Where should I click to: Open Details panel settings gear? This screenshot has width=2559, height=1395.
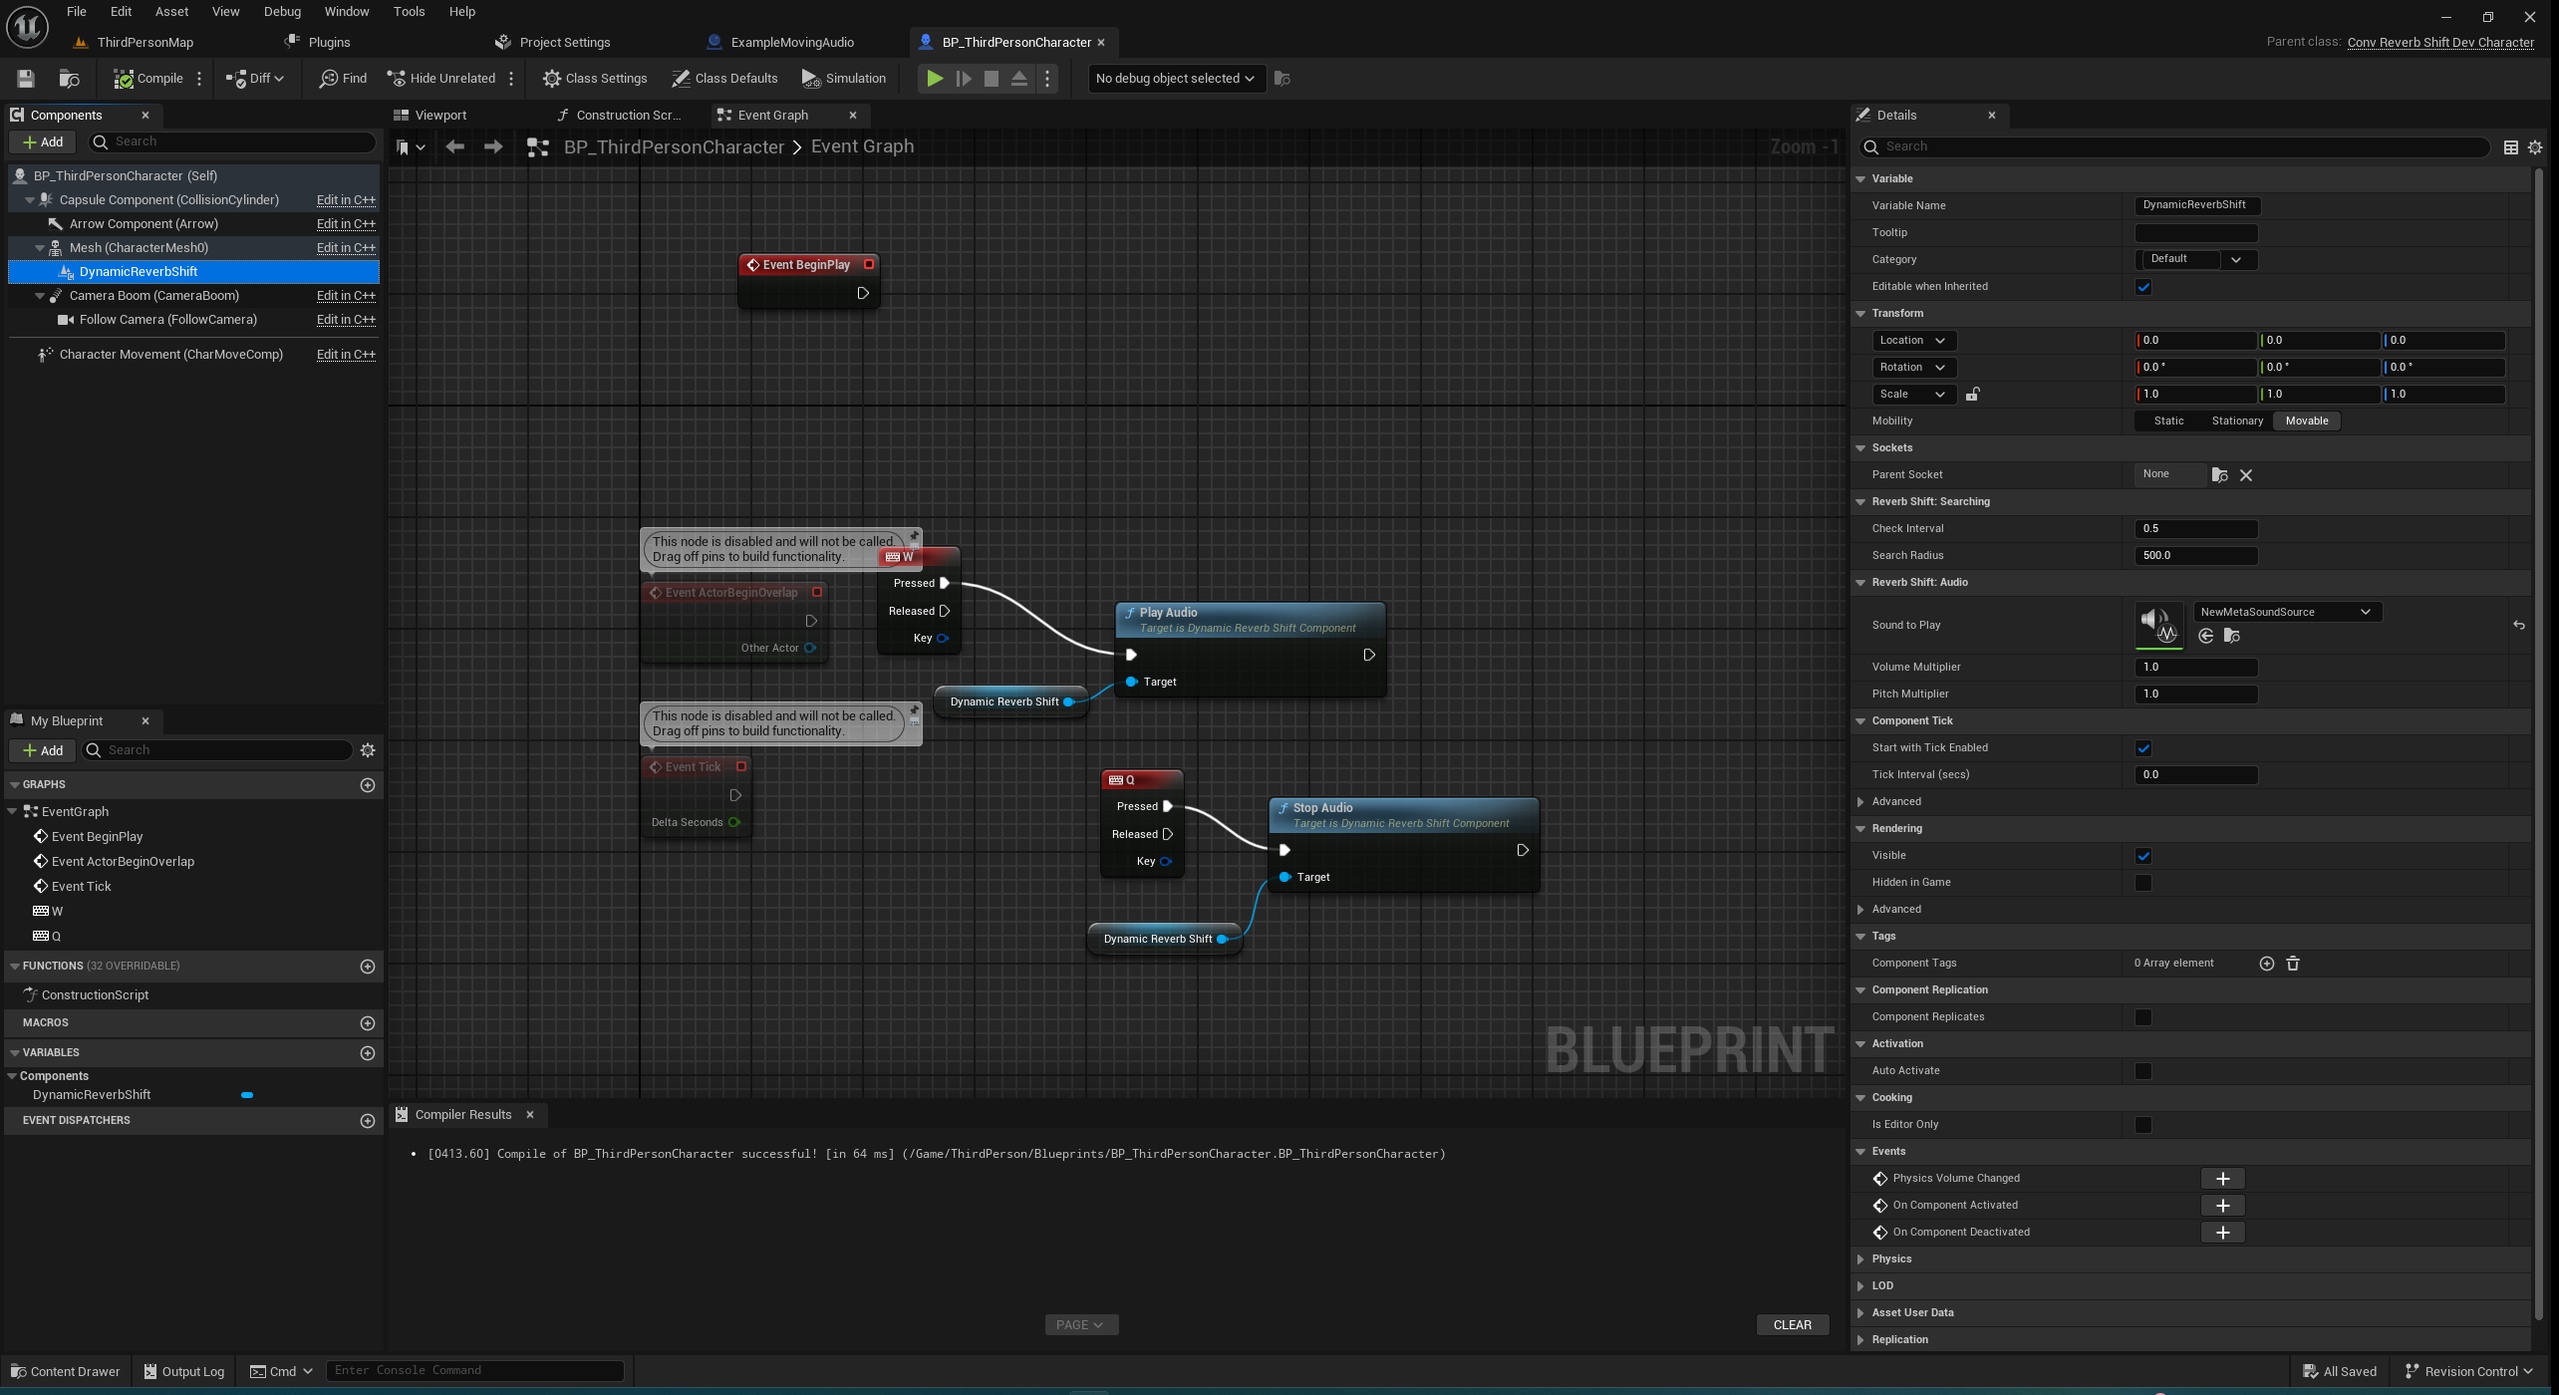click(2534, 147)
